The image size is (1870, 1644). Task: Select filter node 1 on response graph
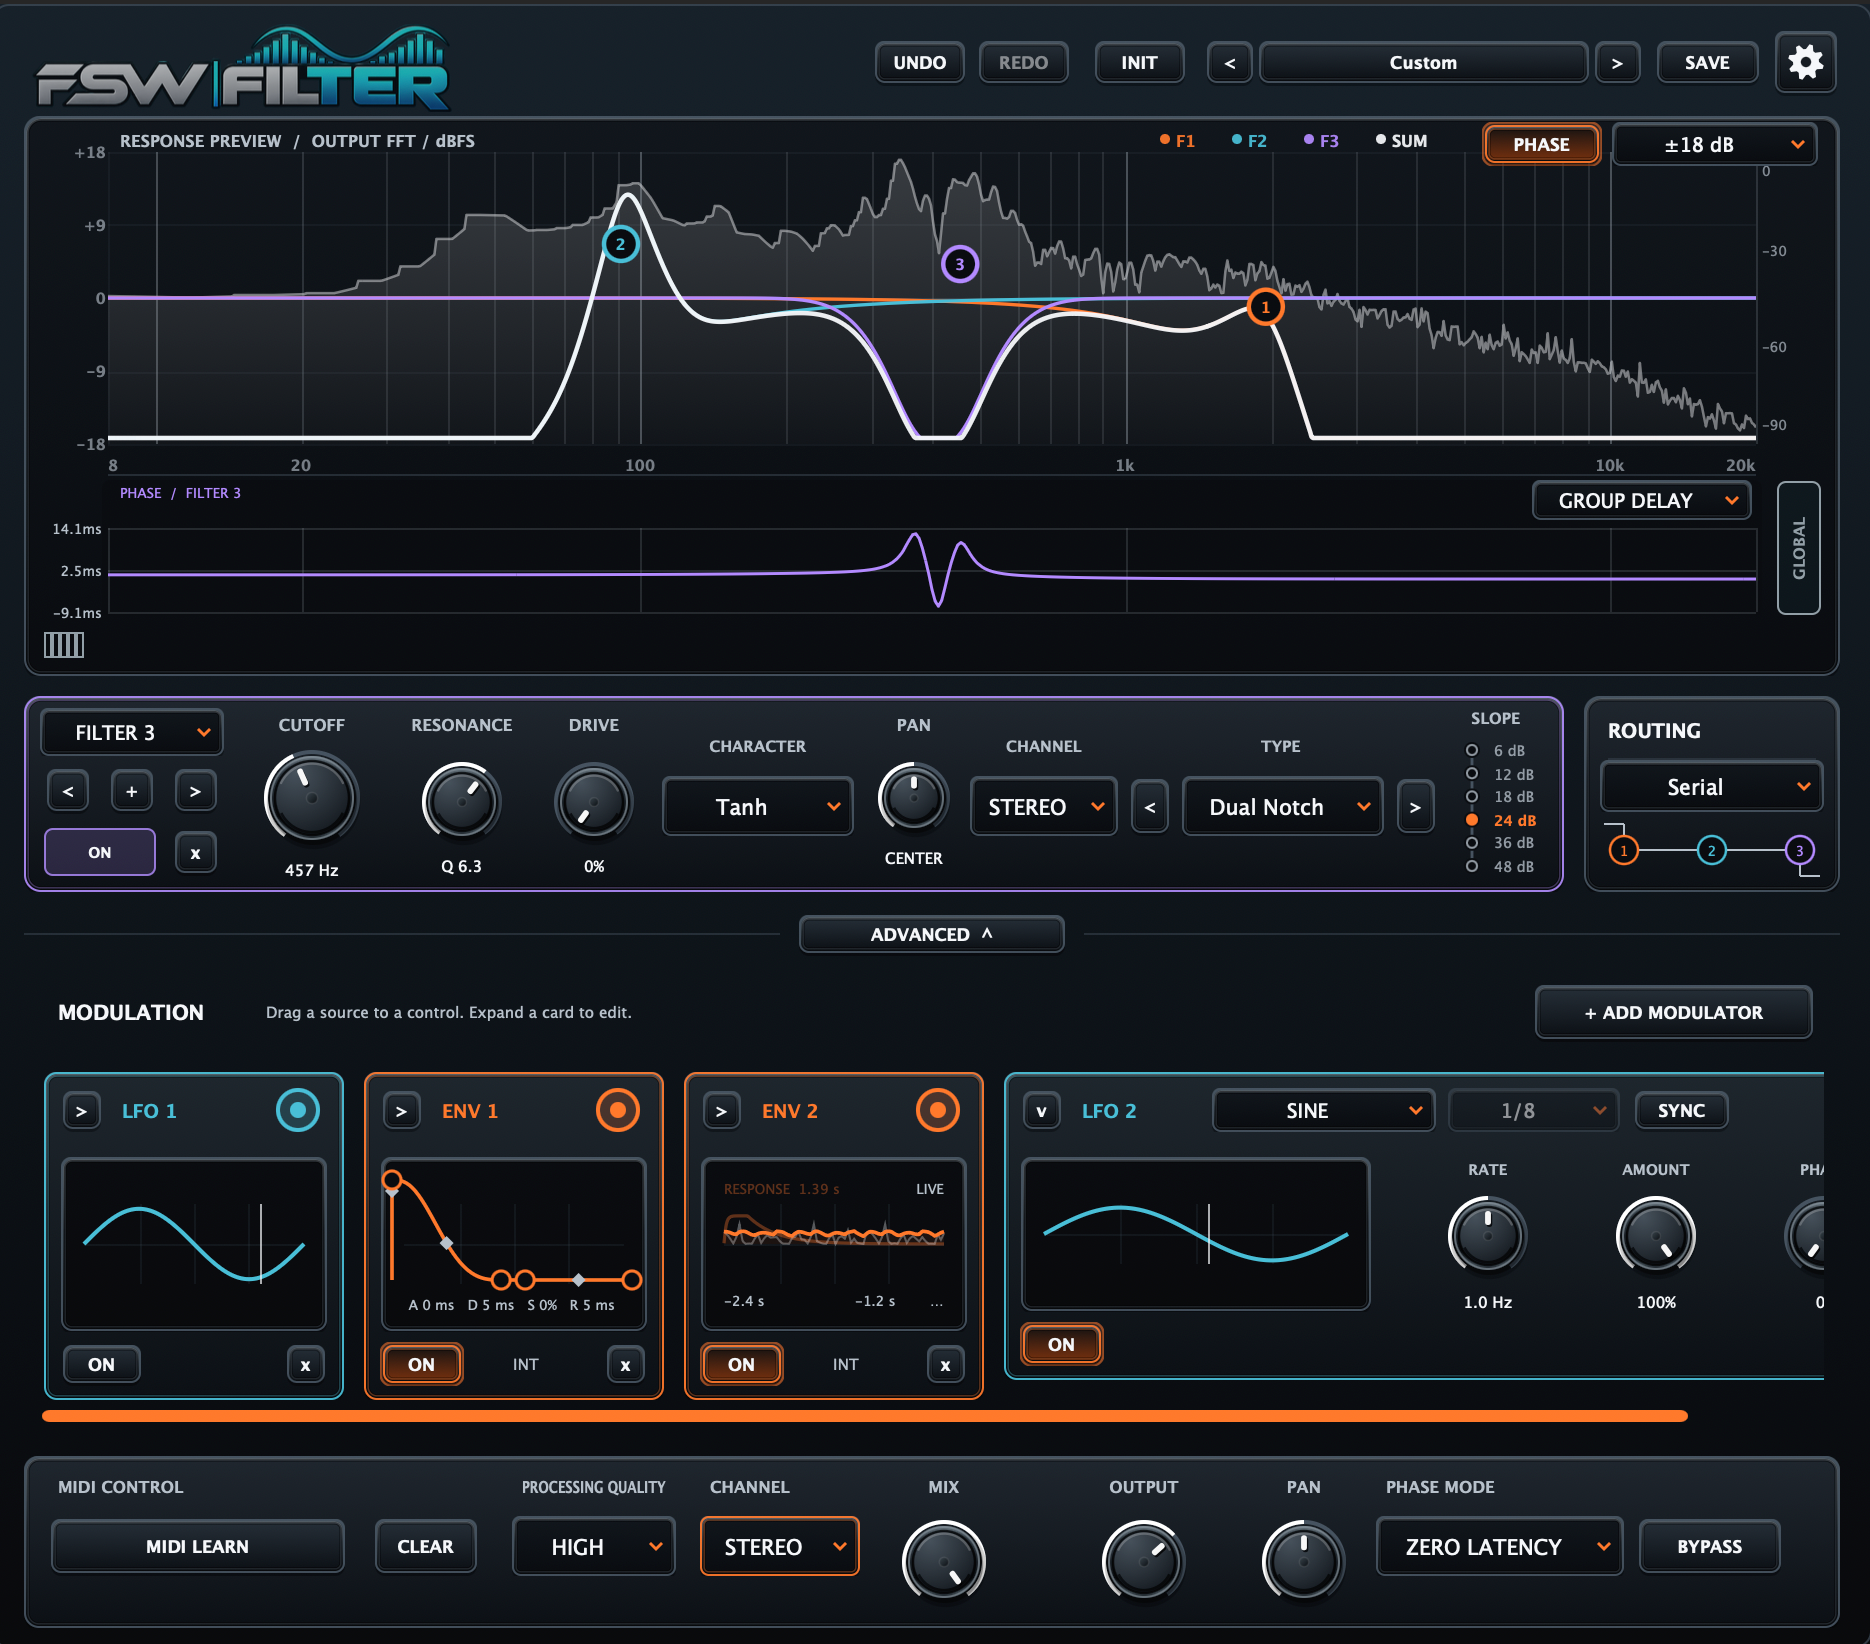[x=1265, y=307]
